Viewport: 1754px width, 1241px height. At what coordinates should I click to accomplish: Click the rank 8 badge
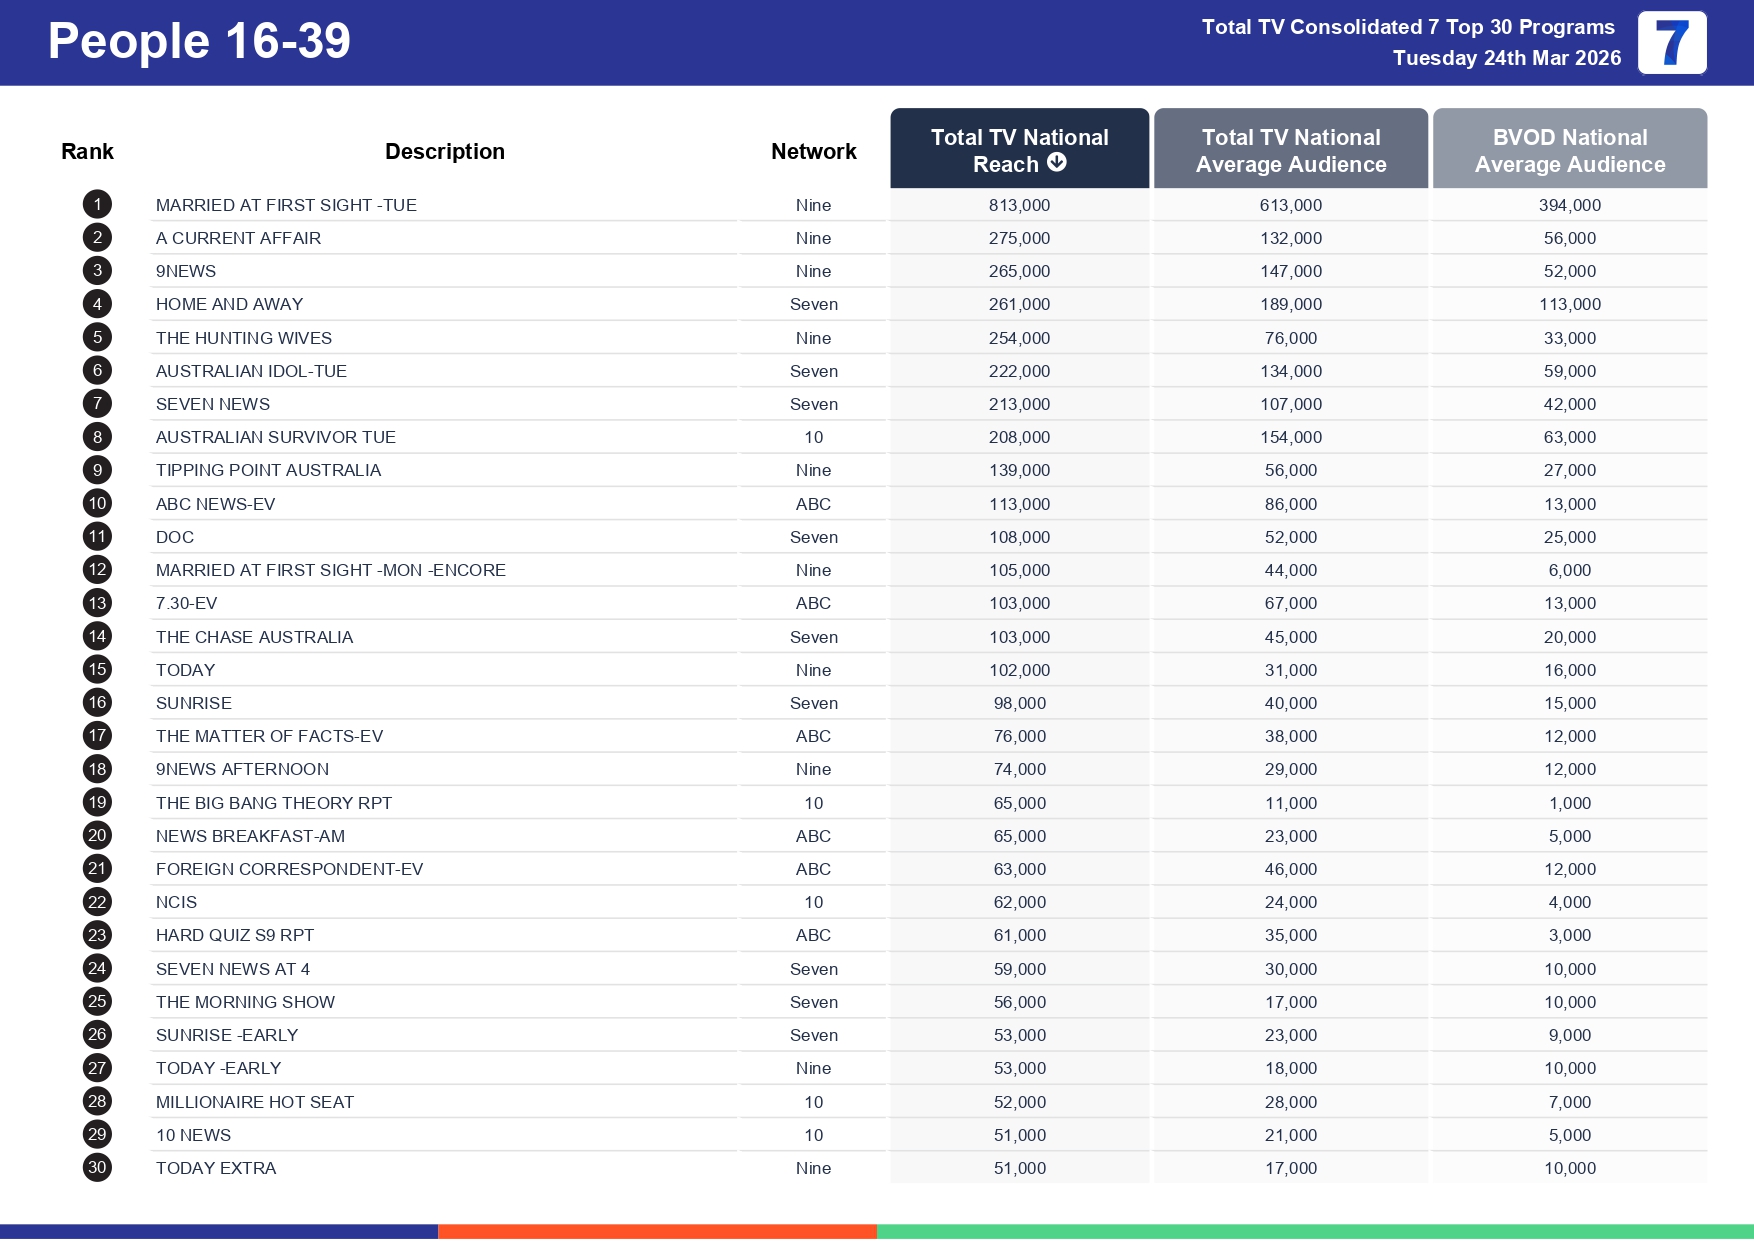[x=96, y=437]
